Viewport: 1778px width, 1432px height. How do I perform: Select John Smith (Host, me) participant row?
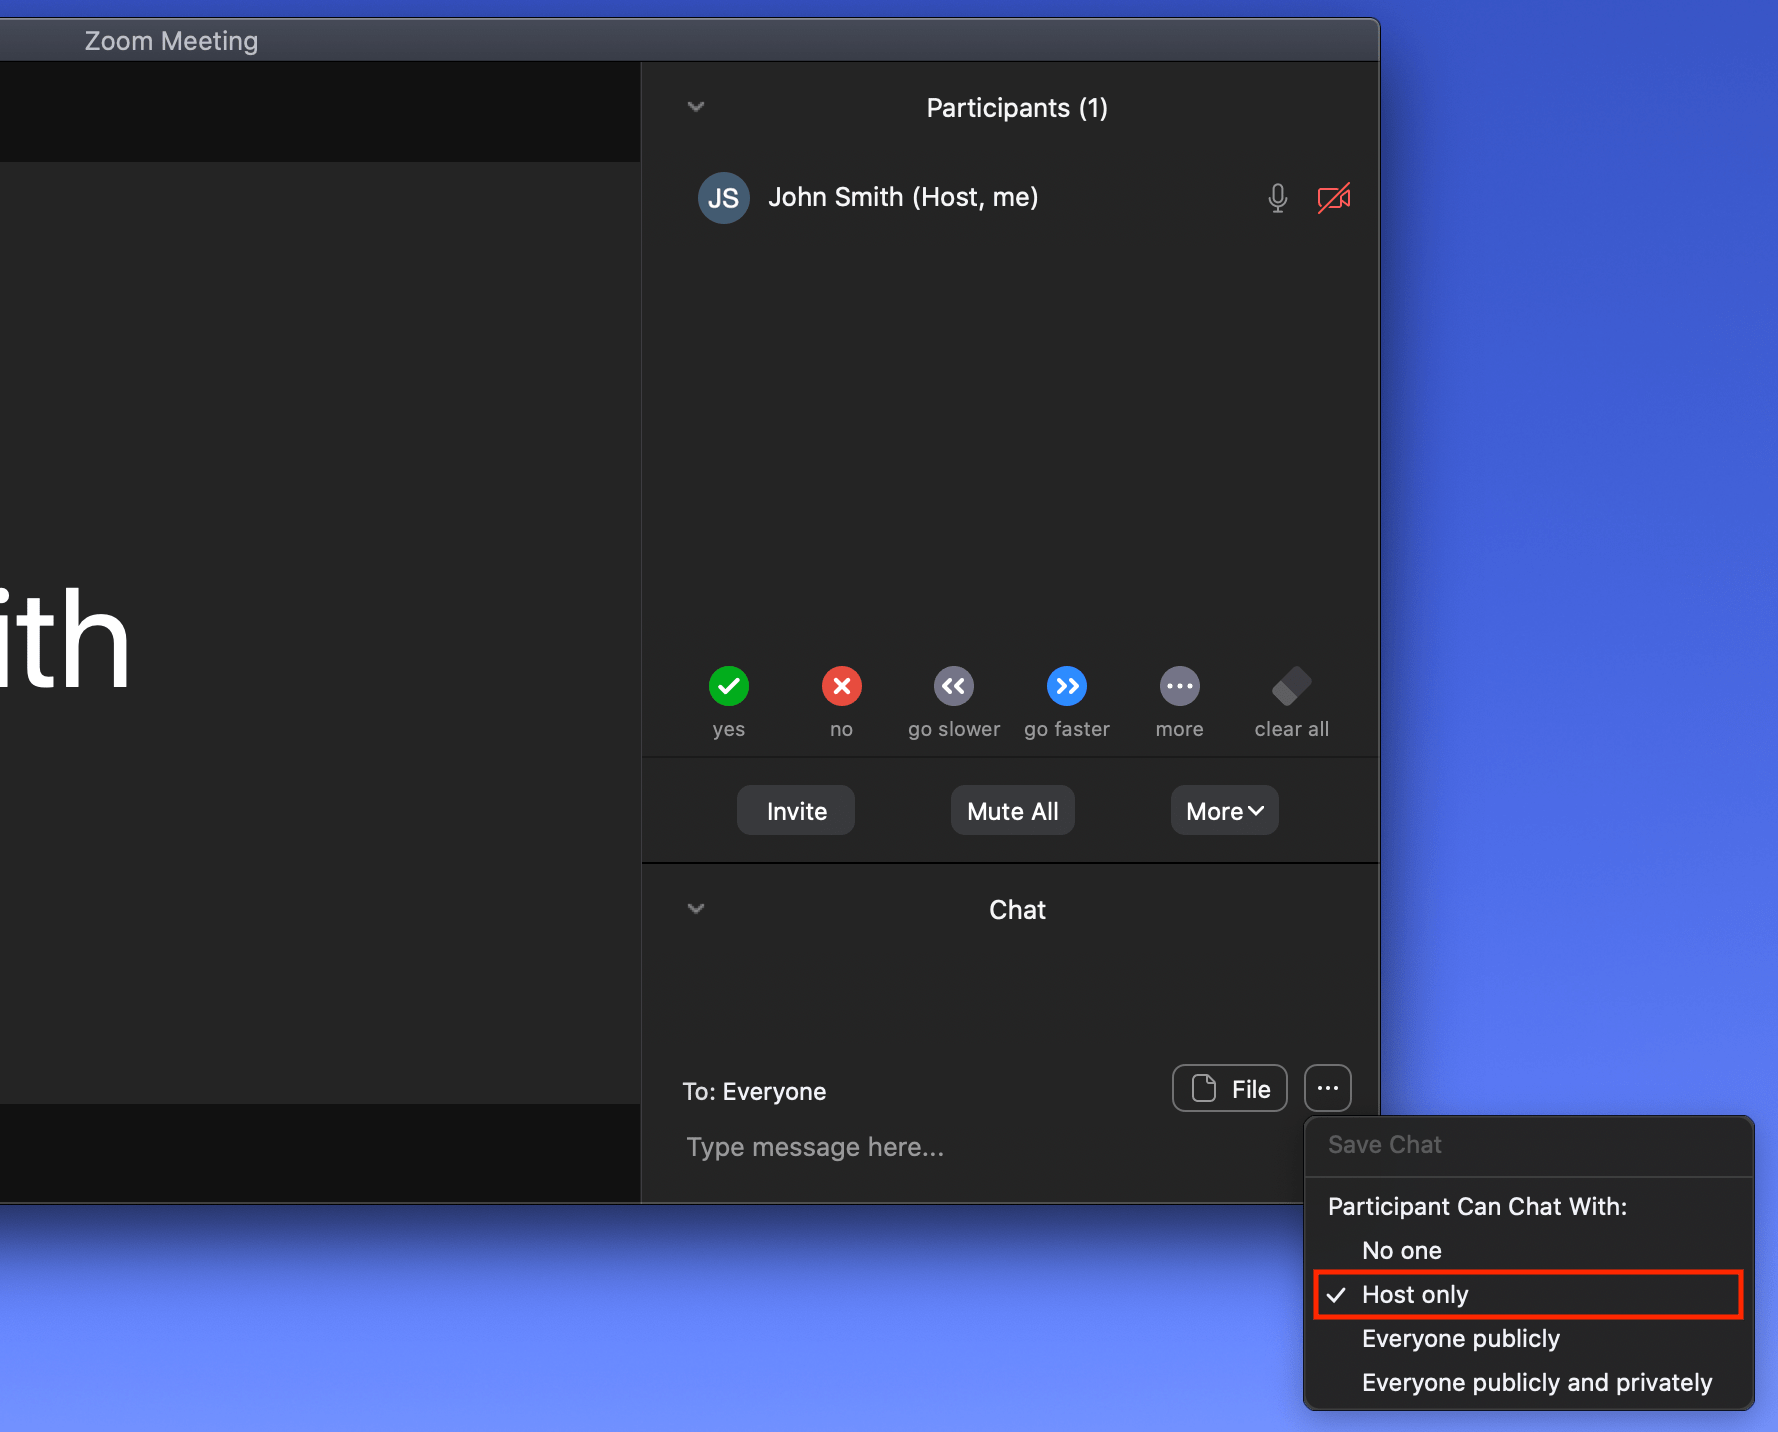tap(1011, 198)
